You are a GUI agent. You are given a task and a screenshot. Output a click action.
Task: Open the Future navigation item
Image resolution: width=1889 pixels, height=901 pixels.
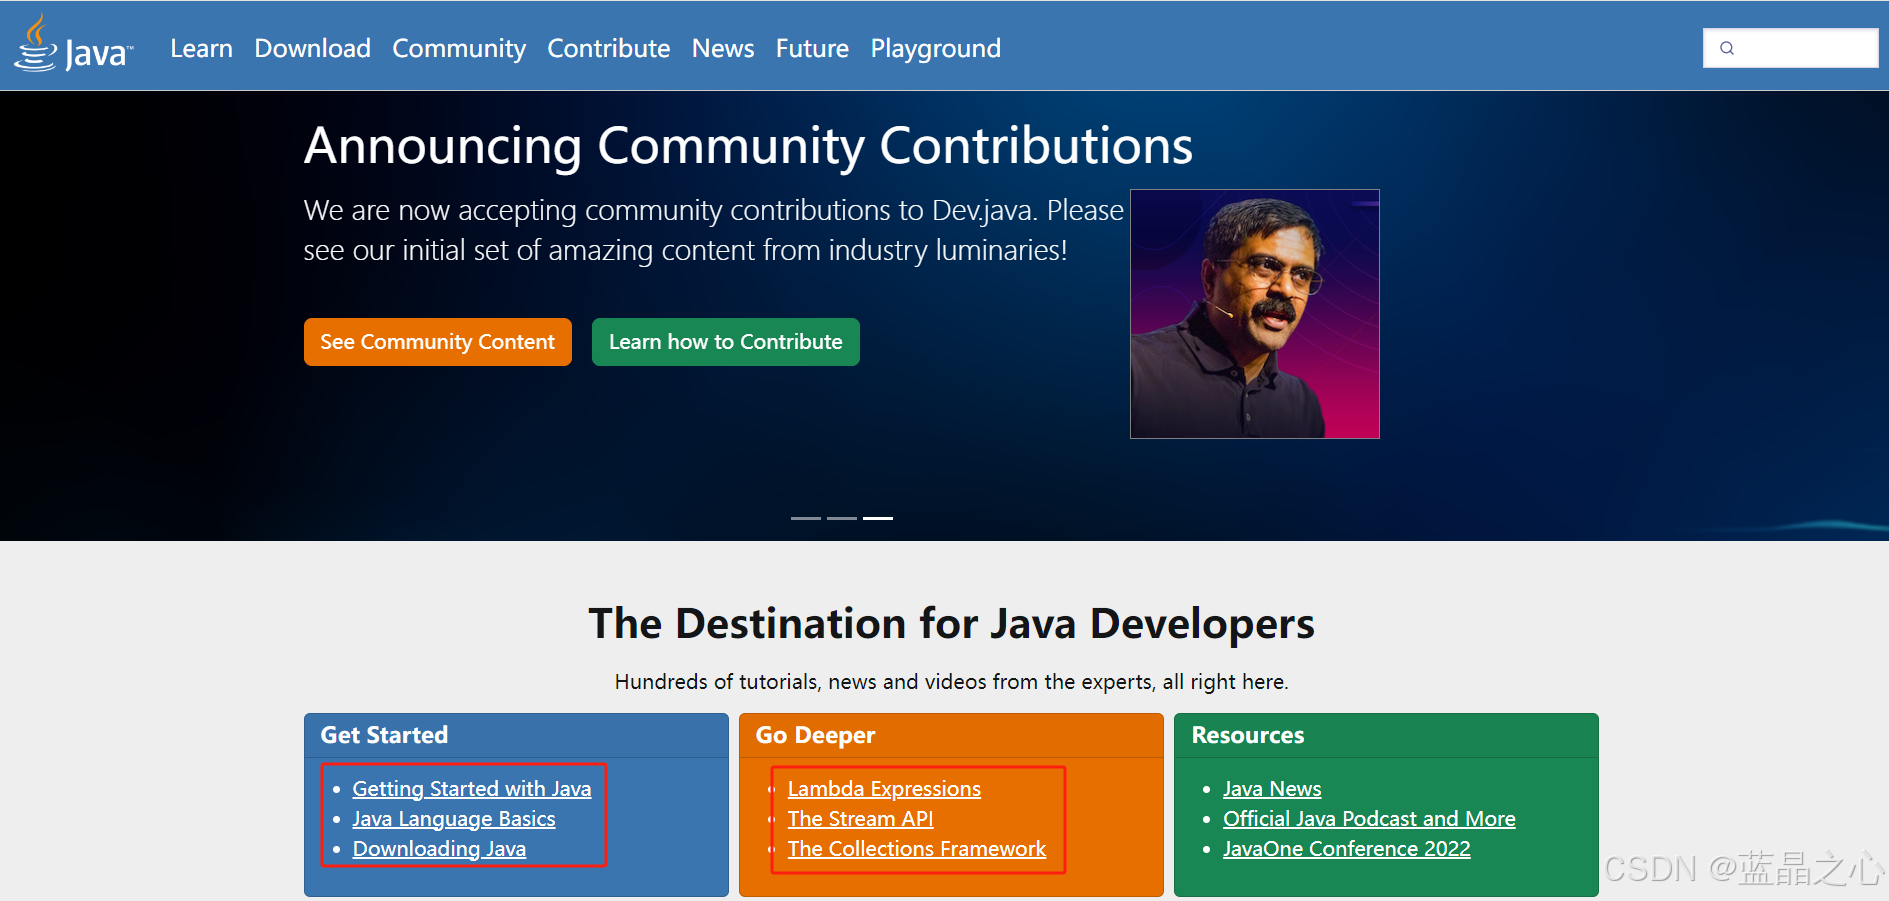[x=812, y=48]
